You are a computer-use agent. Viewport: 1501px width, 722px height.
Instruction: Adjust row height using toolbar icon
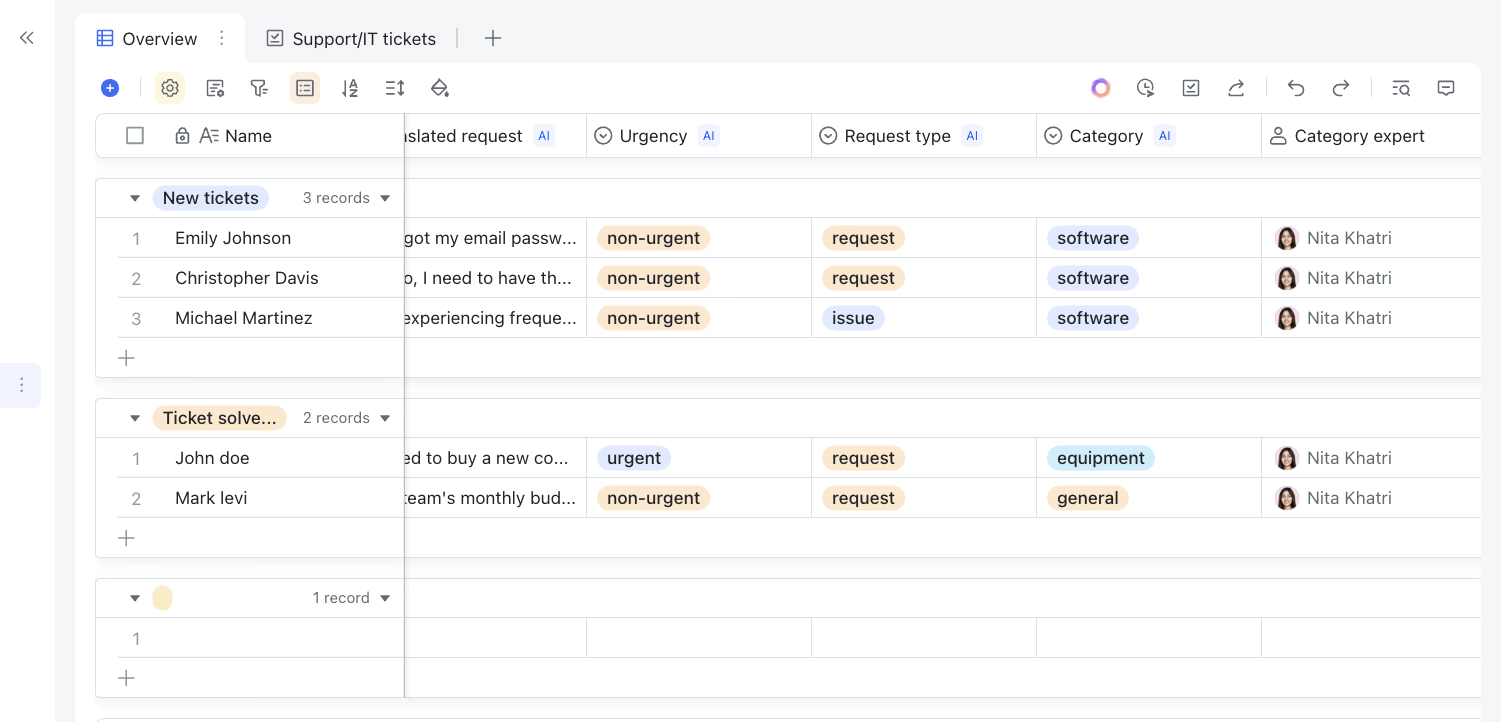[x=394, y=88]
